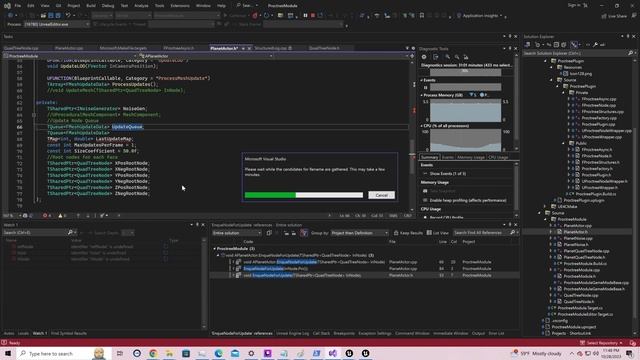The image size is (640, 360).
Task: Click the Save All toolbar icon
Action: 58,16
